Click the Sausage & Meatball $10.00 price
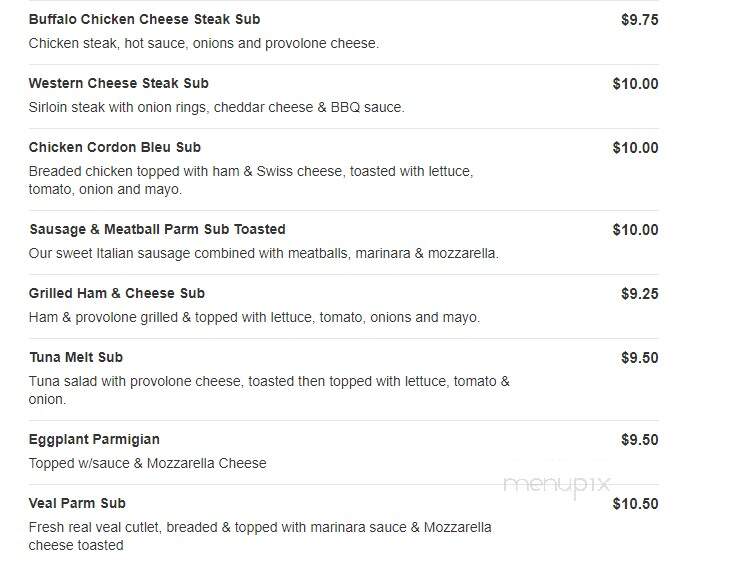736x567 pixels. (635, 230)
